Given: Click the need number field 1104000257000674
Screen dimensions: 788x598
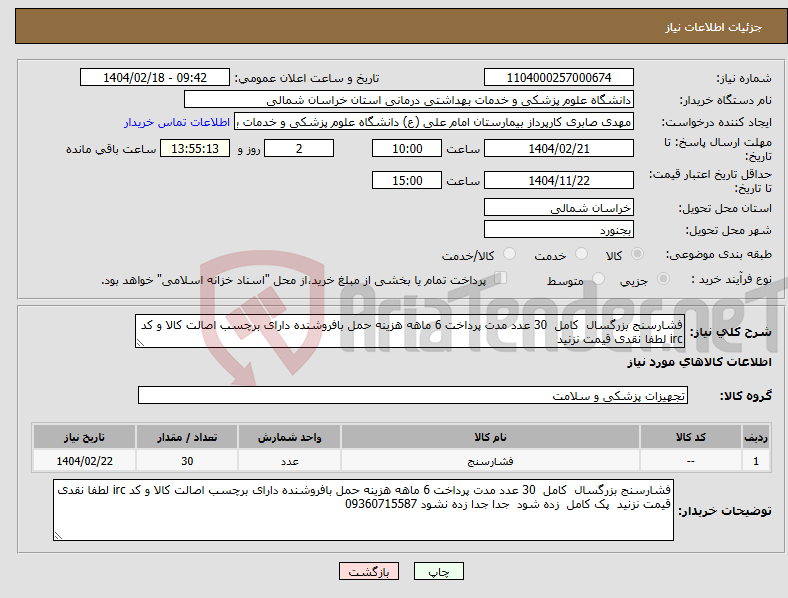Looking at the screenshot, I should coord(559,77).
